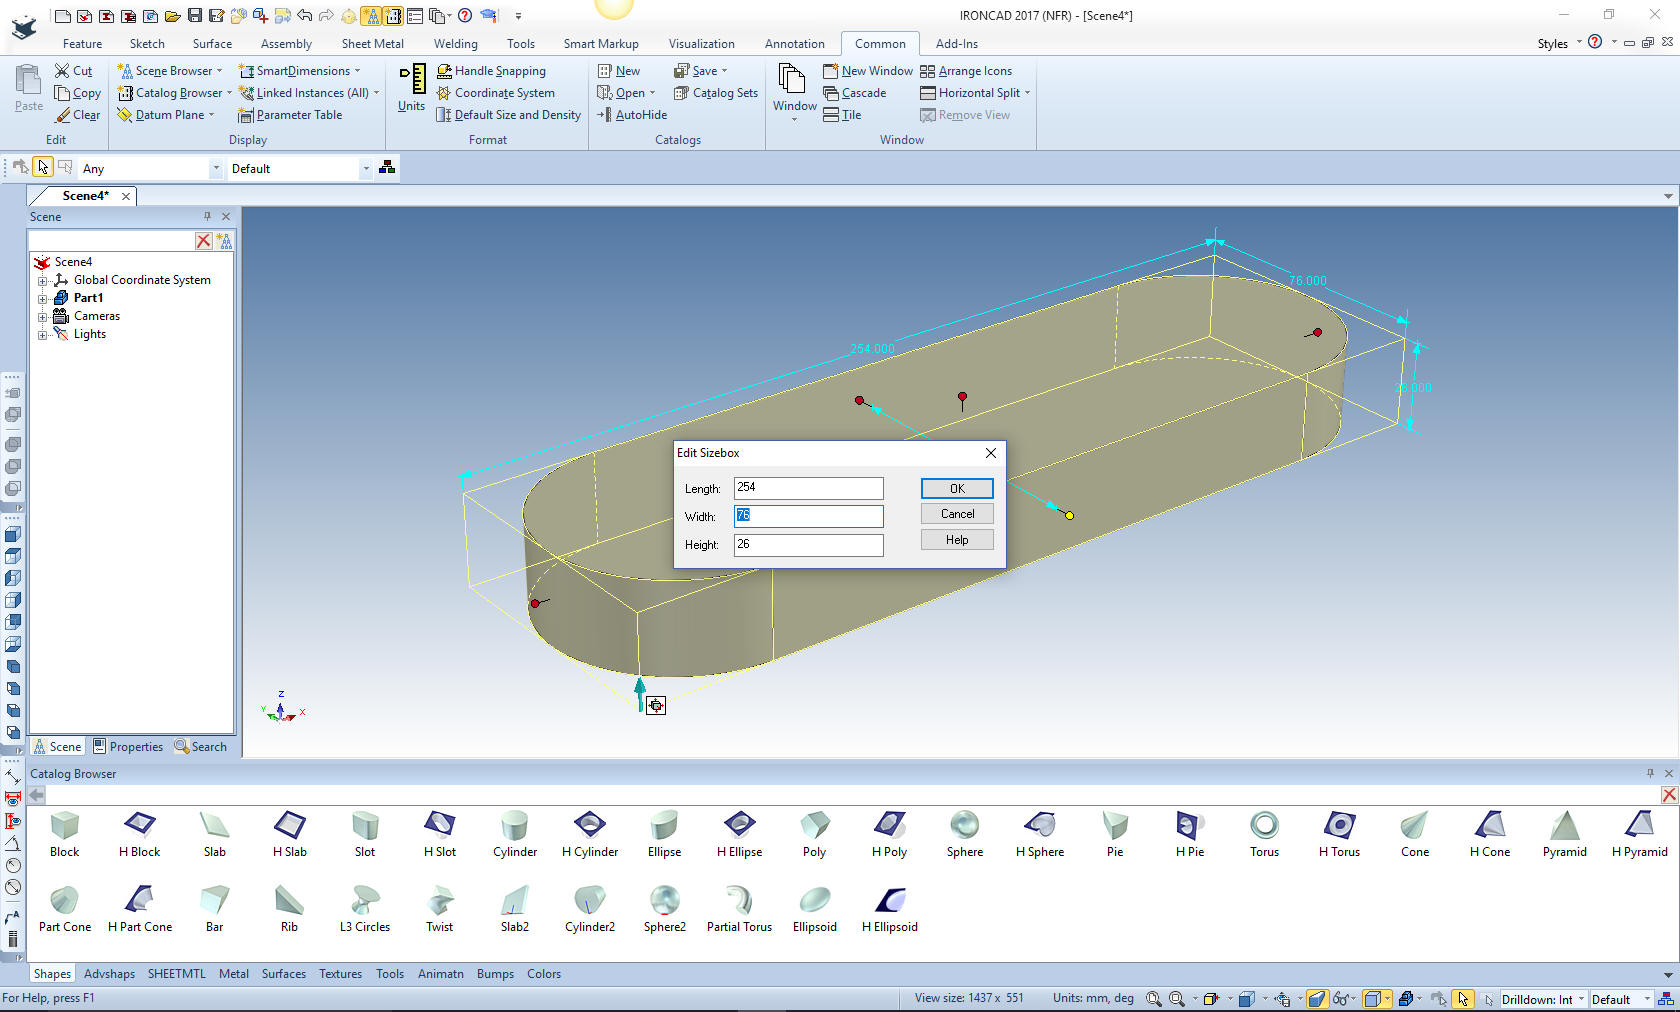The width and height of the screenshot is (1680, 1012).
Task: Close the Edit Sizebox dialog
Action: 990,453
